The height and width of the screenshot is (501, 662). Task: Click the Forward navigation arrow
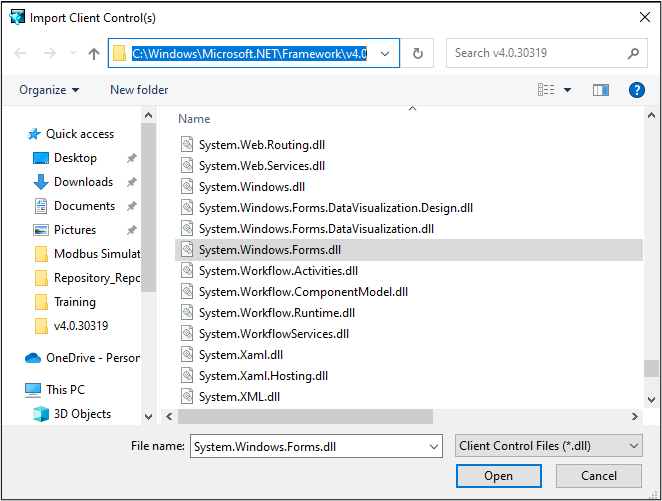49,53
